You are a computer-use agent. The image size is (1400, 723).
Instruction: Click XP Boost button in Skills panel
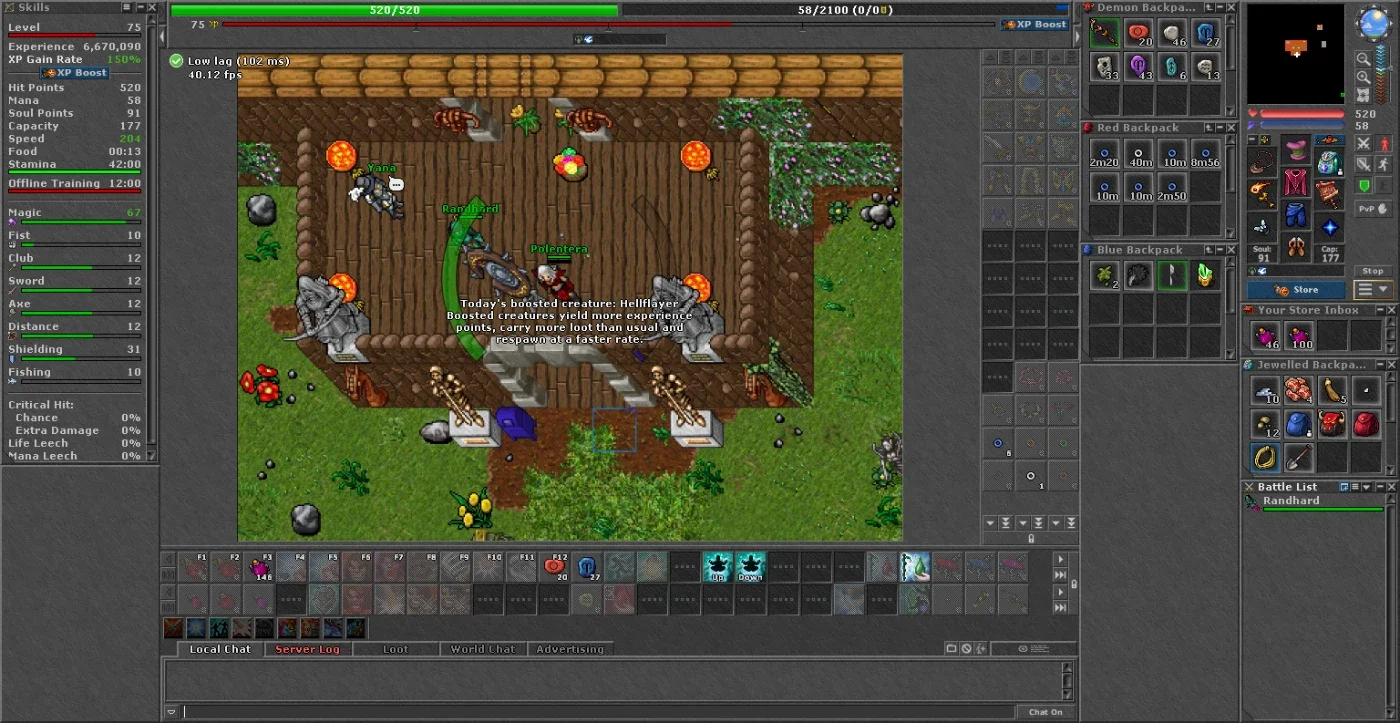[75, 73]
